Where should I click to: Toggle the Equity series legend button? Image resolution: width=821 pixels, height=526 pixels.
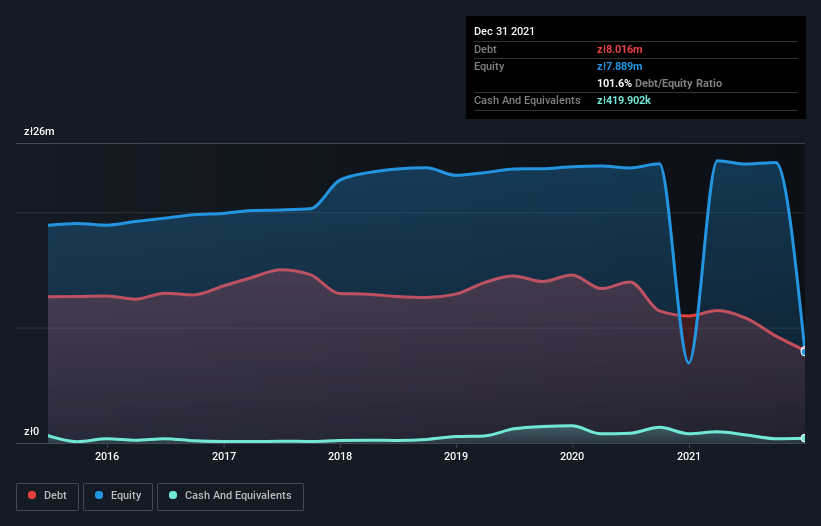click(118, 496)
